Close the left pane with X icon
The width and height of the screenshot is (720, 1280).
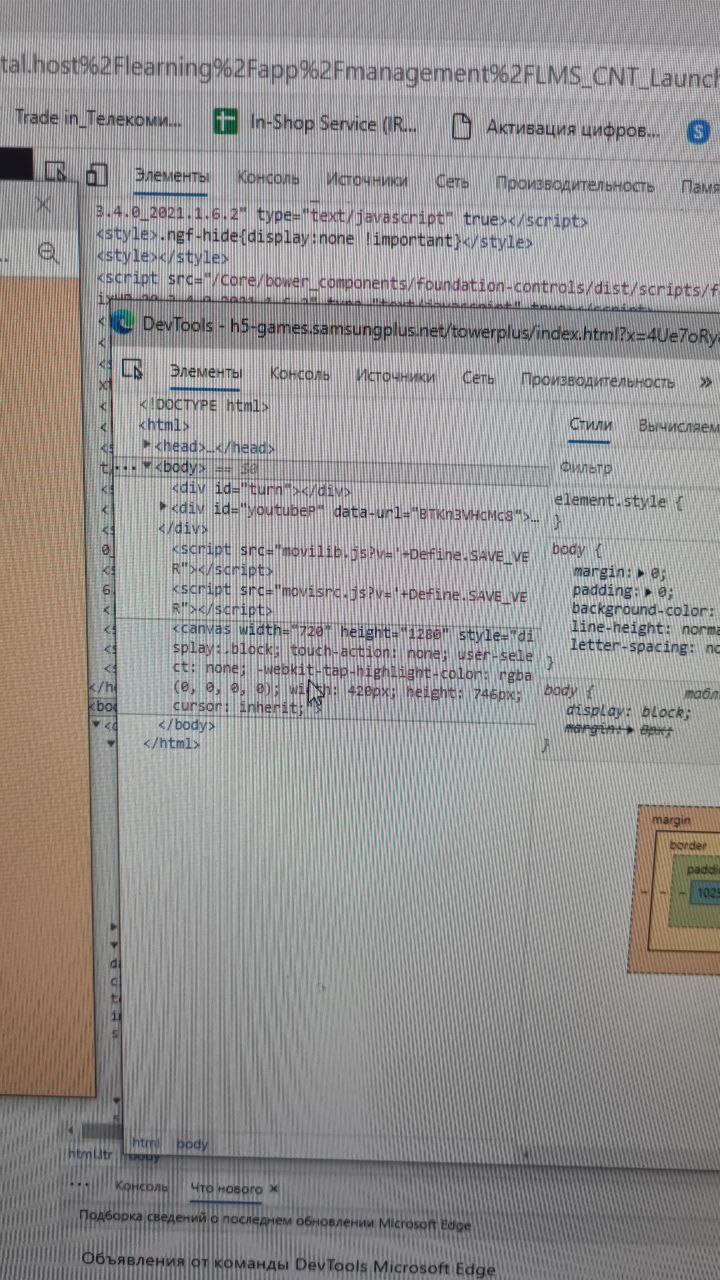[43, 205]
